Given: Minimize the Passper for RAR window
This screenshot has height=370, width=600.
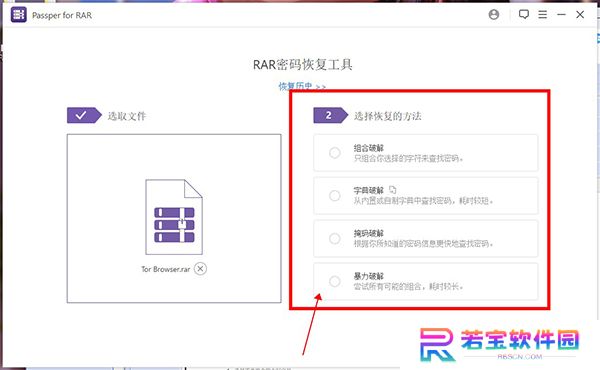Looking at the screenshot, I should coord(561,15).
